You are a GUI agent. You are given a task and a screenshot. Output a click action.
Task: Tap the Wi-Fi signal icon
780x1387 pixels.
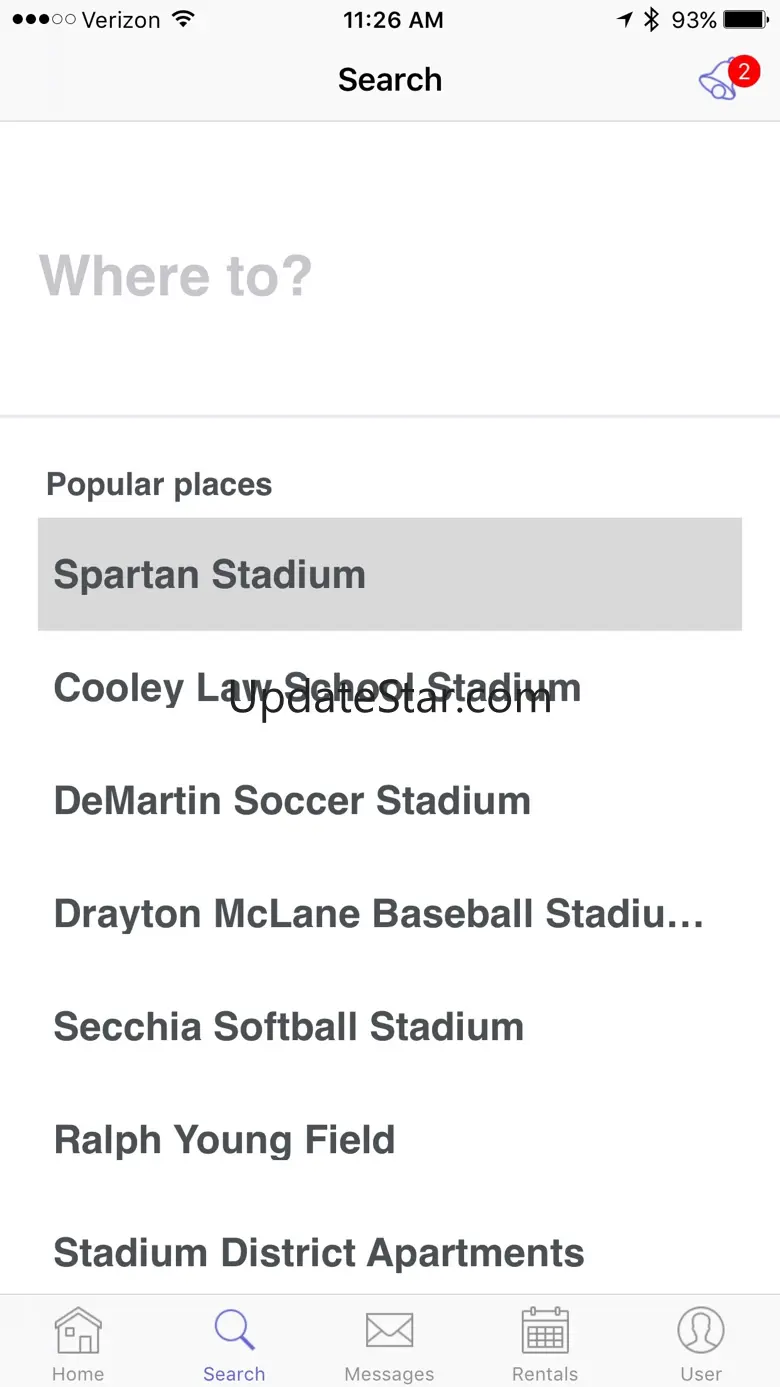pyautogui.click(x=183, y=20)
